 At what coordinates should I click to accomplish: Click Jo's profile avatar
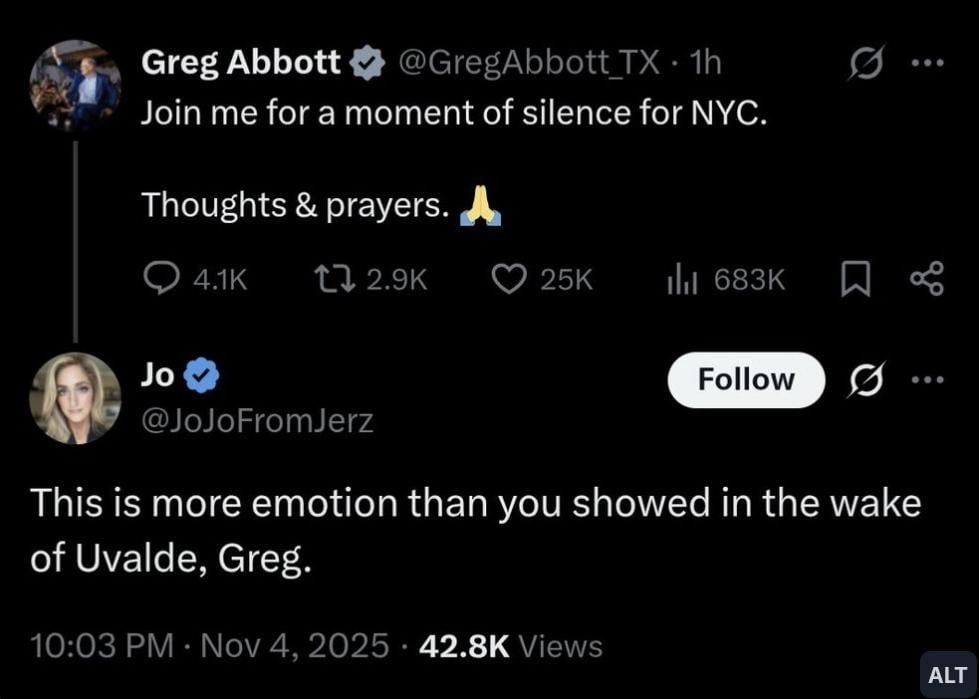[75, 397]
